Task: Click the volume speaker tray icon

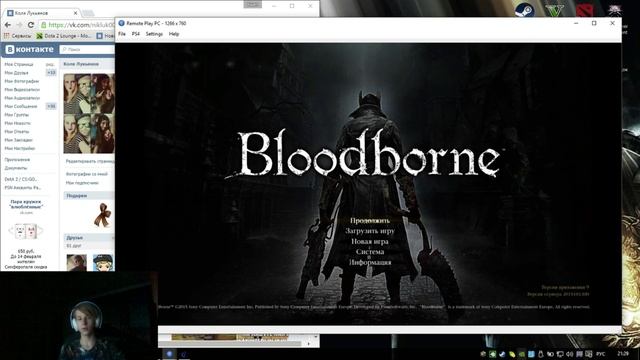Action: [x=569, y=354]
